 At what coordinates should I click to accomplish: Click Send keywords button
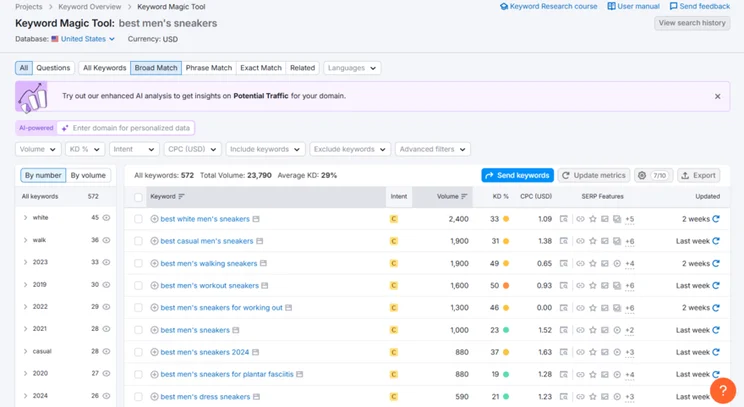point(518,175)
